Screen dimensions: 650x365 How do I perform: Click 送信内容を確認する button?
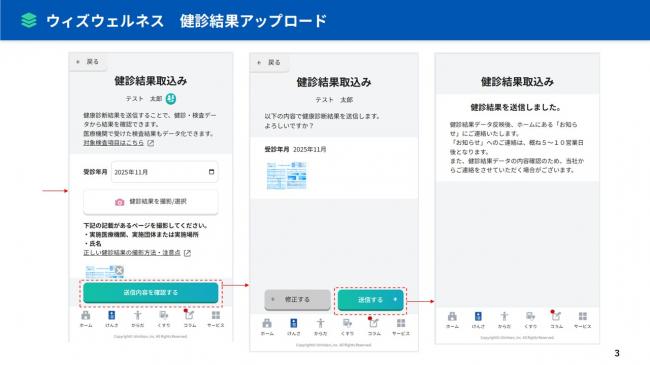150,292
